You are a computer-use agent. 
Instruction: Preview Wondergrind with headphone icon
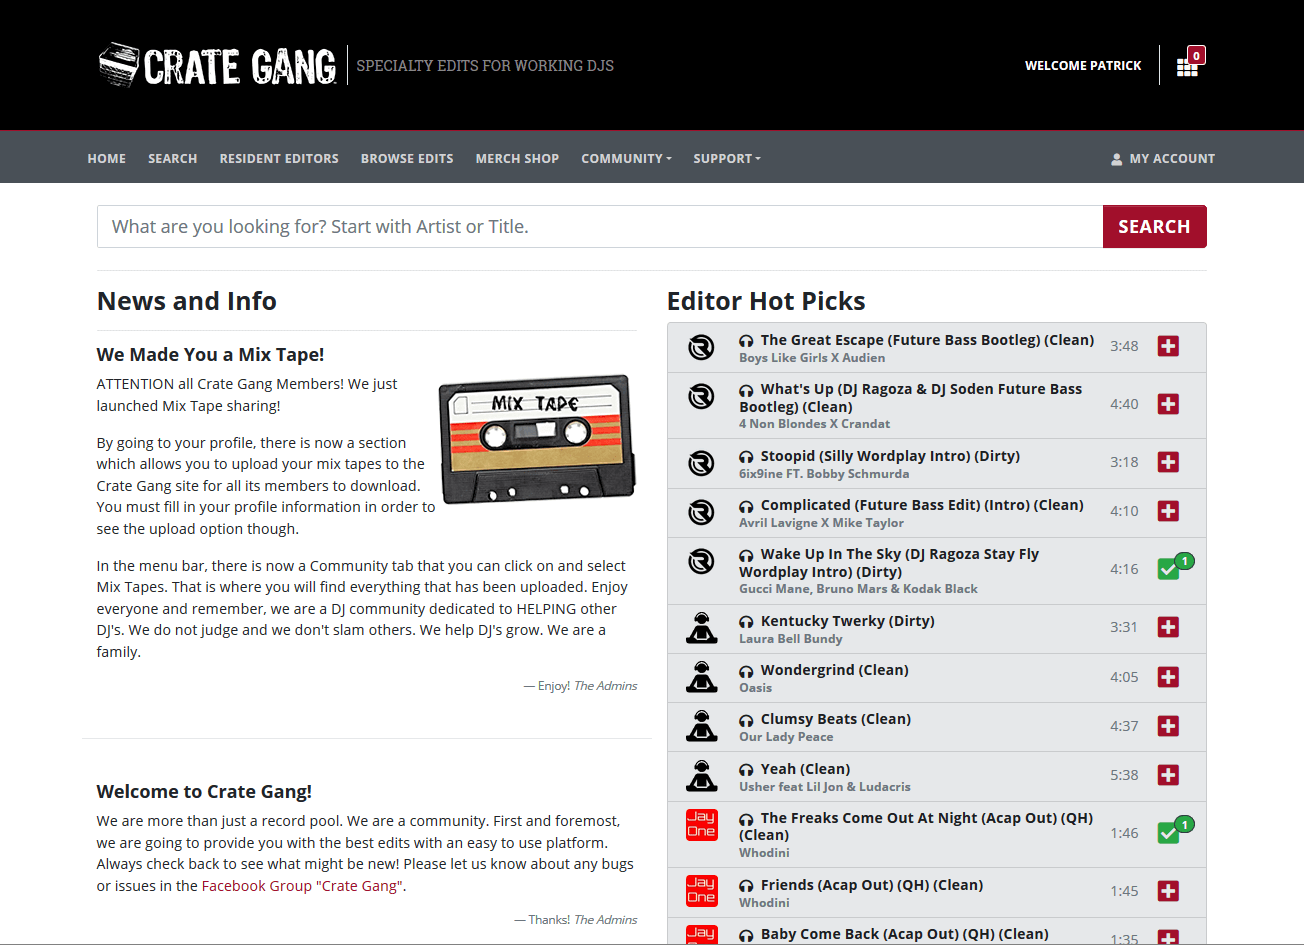point(746,671)
